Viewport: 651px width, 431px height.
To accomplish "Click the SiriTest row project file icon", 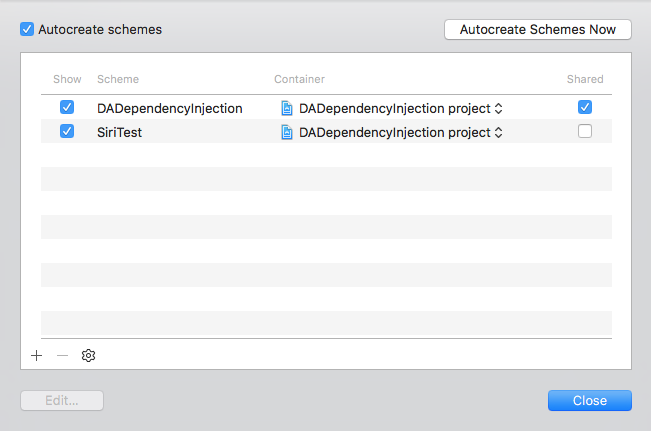I will click(287, 132).
